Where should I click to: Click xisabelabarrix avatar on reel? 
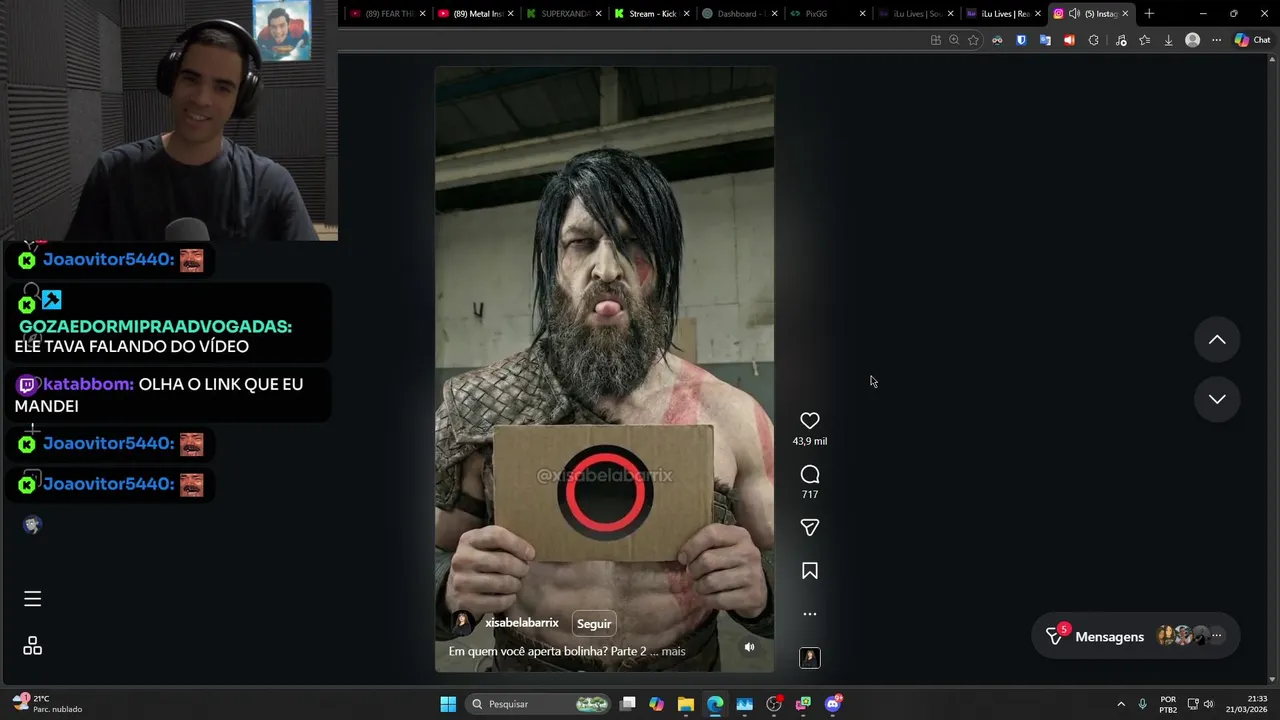tap(462, 623)
